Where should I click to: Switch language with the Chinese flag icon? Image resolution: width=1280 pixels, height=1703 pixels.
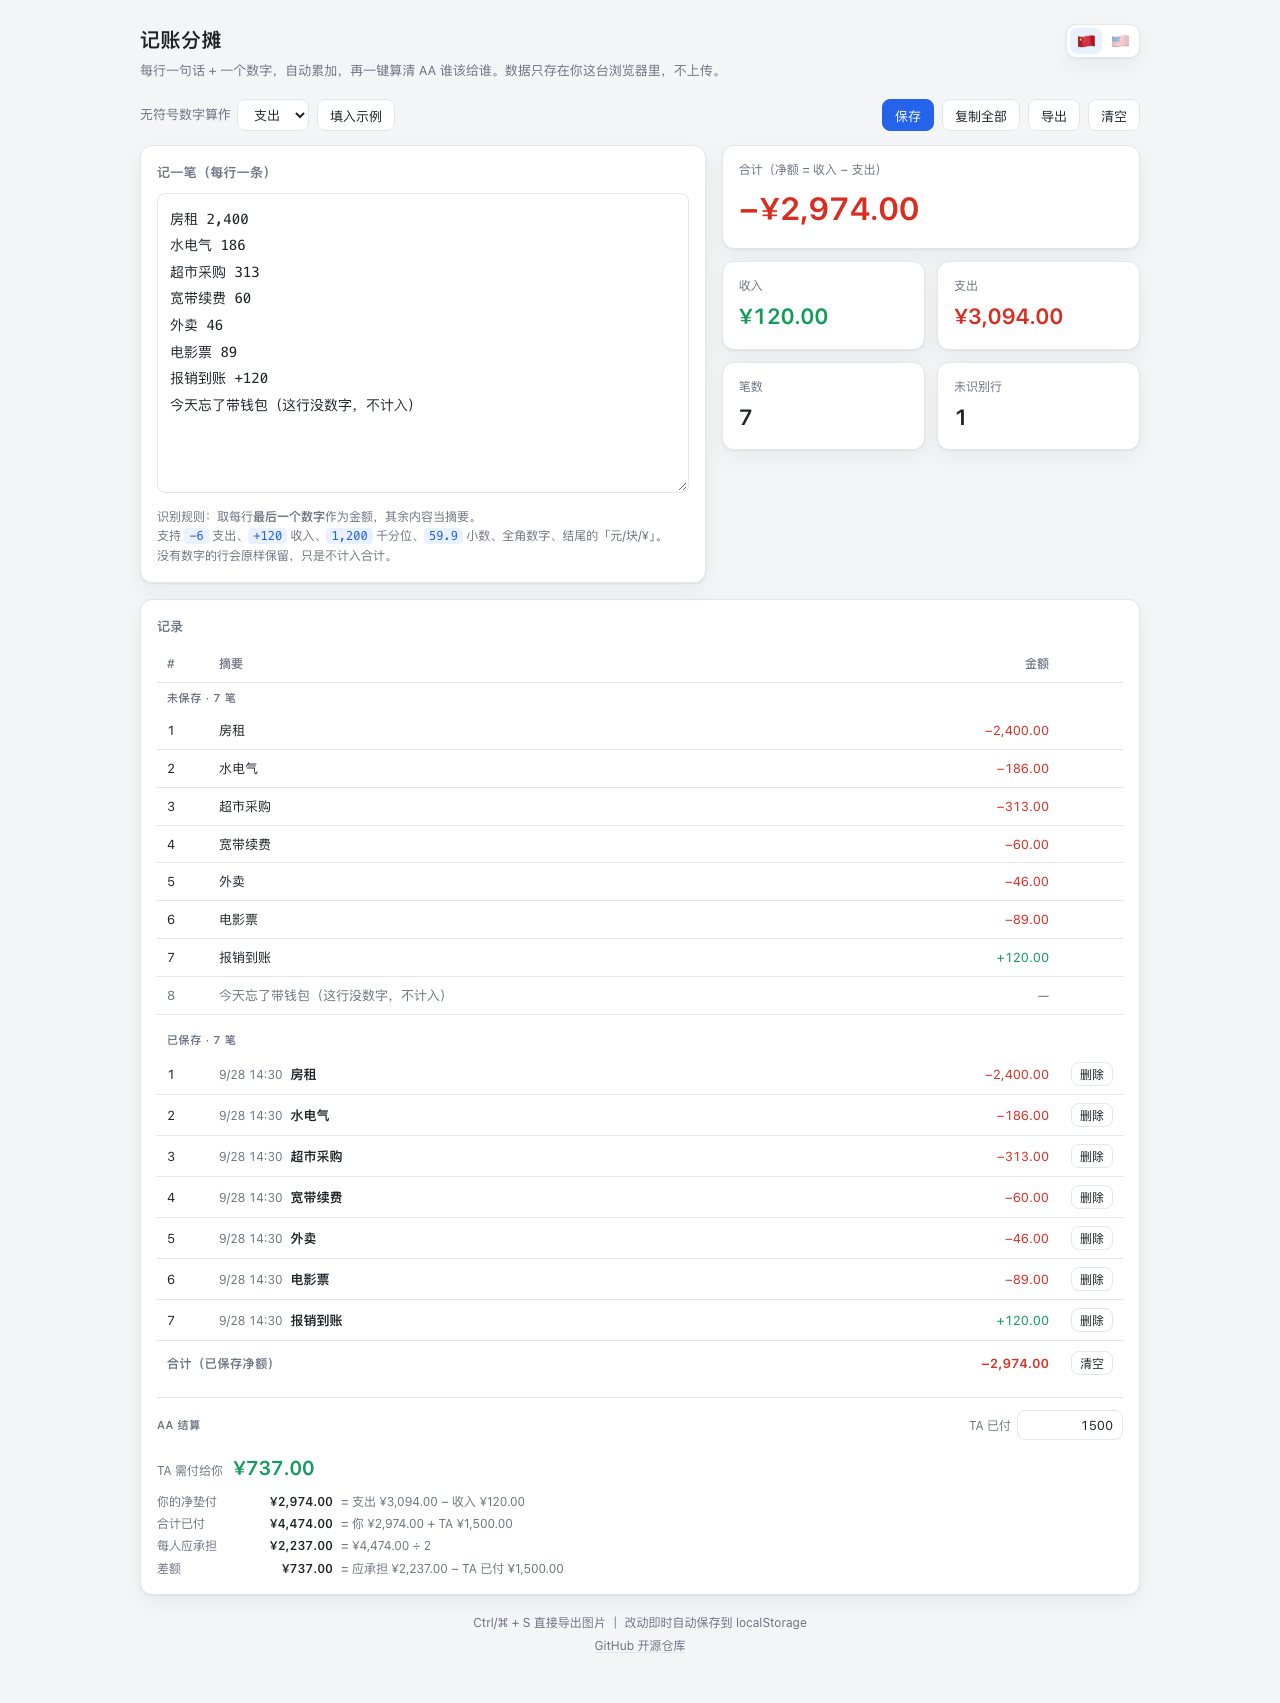1086,41
